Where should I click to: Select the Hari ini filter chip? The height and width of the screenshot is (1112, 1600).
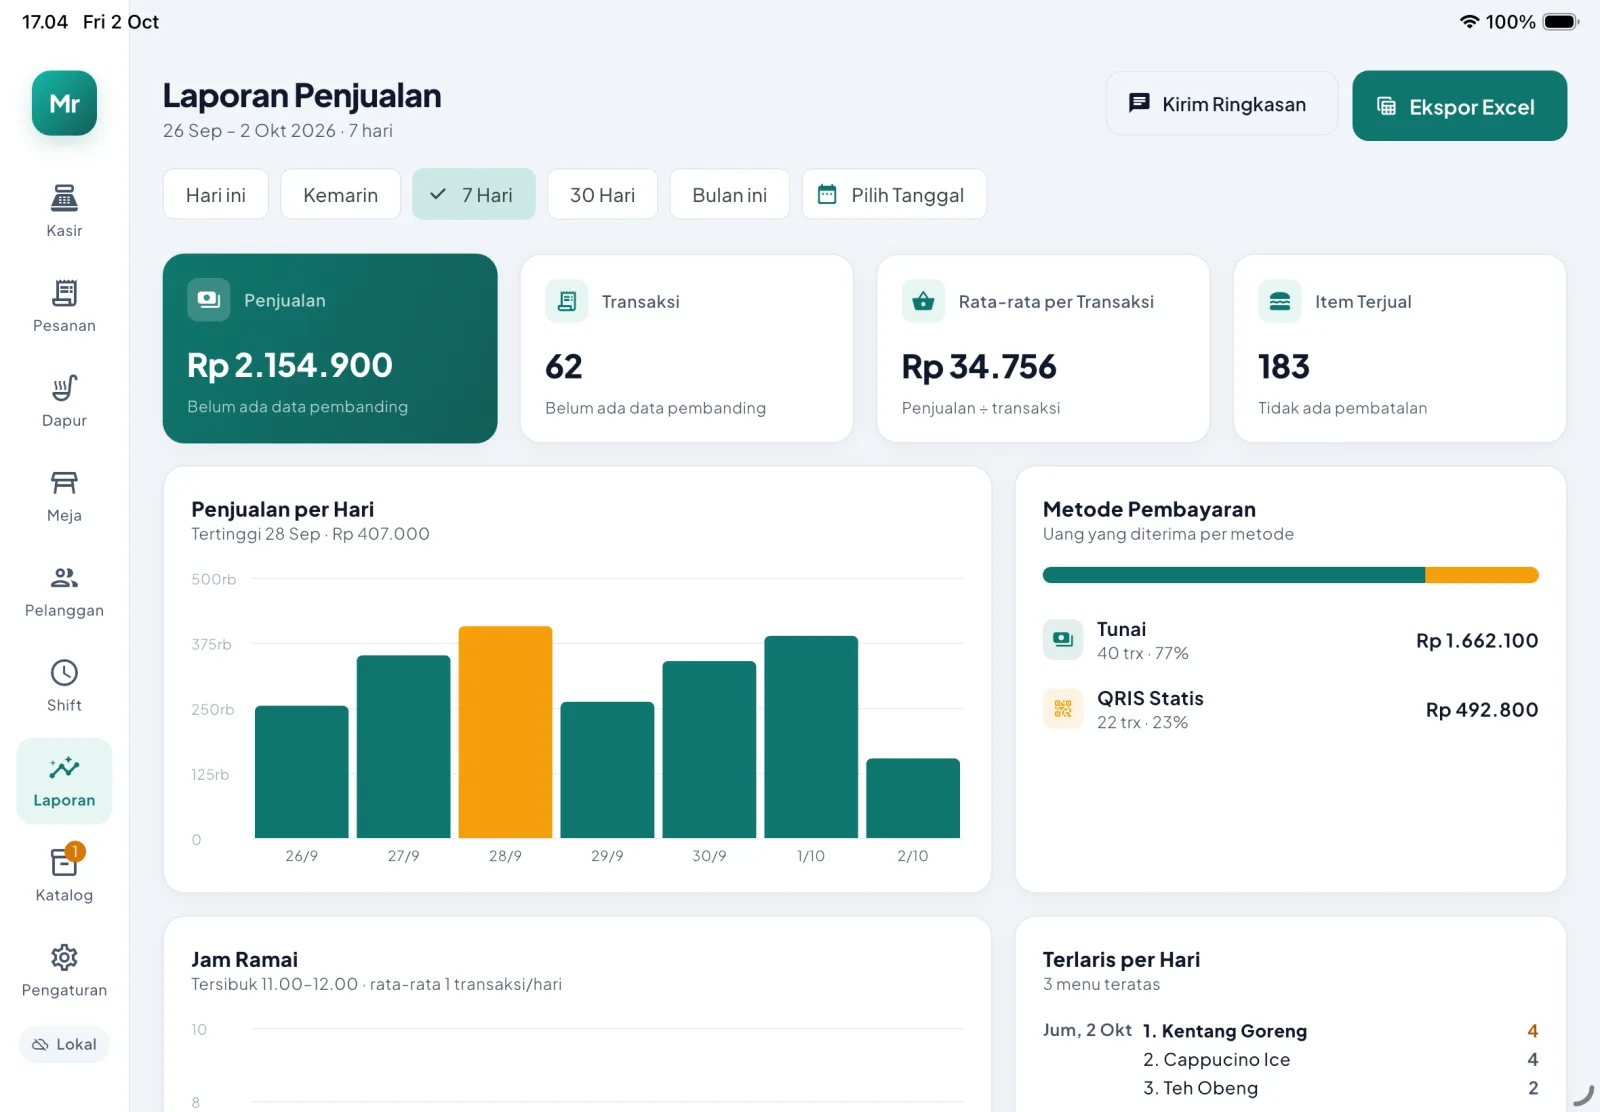[216, 194]
